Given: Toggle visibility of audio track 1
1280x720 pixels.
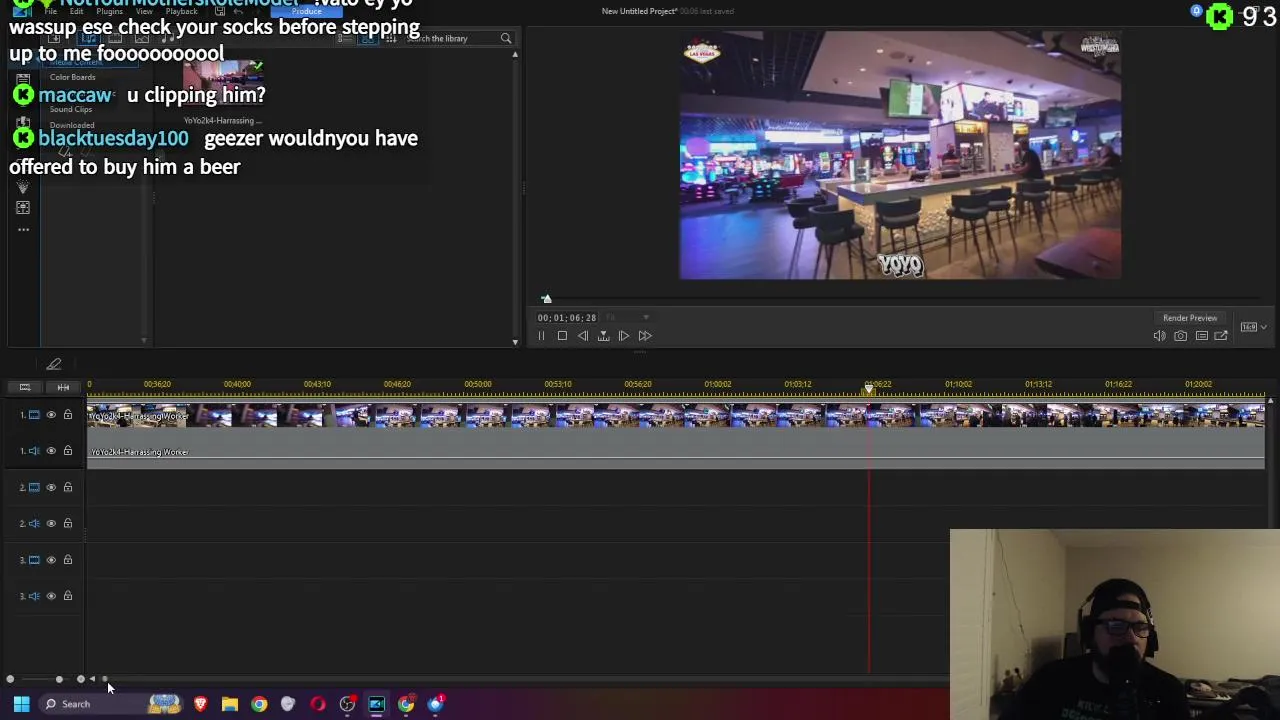Looking at the screenshot, I should [x=51, y=451].
